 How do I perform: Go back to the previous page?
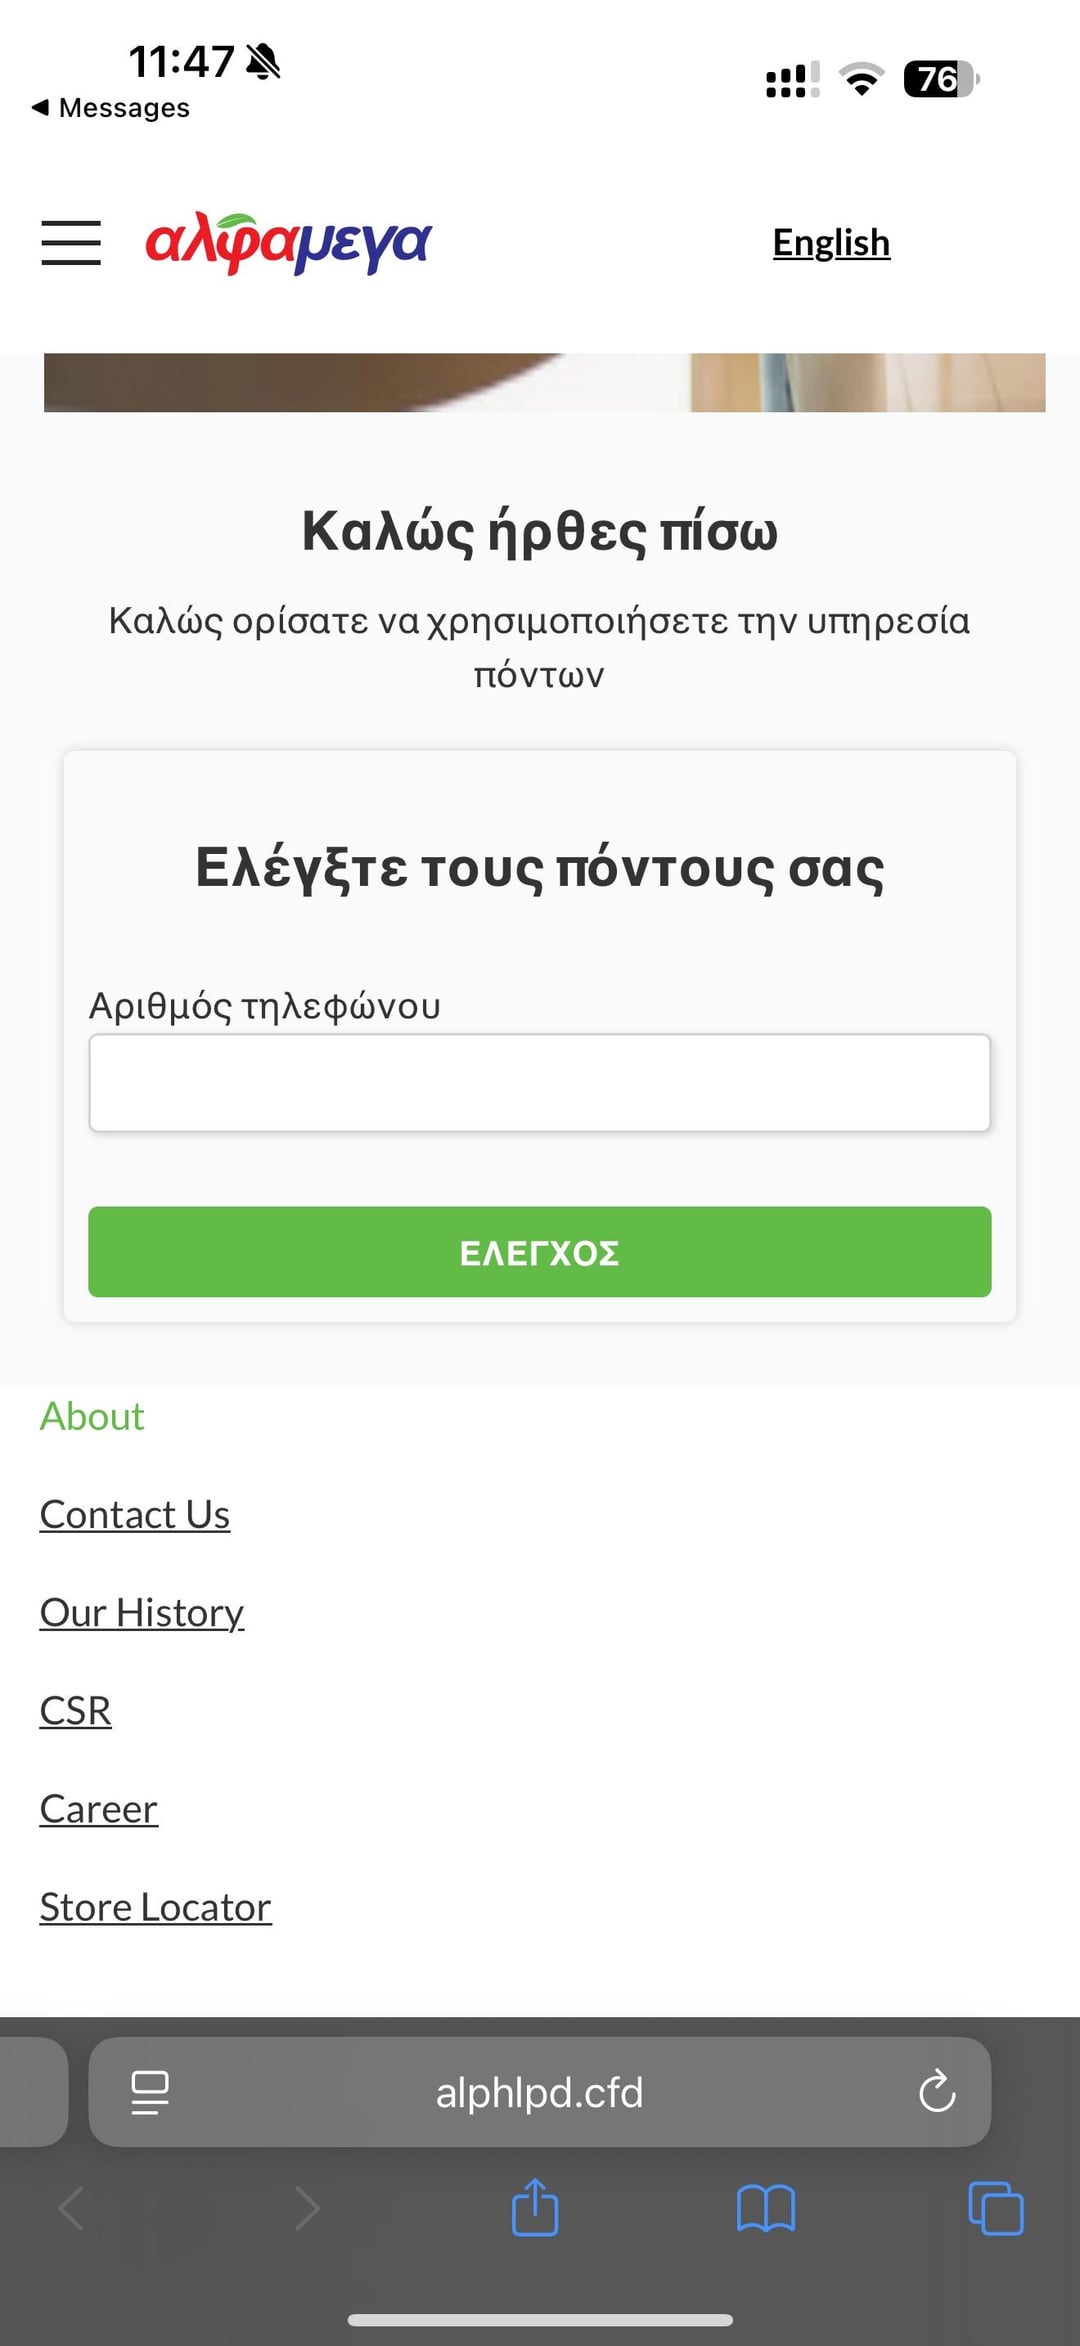(72, 2208)
